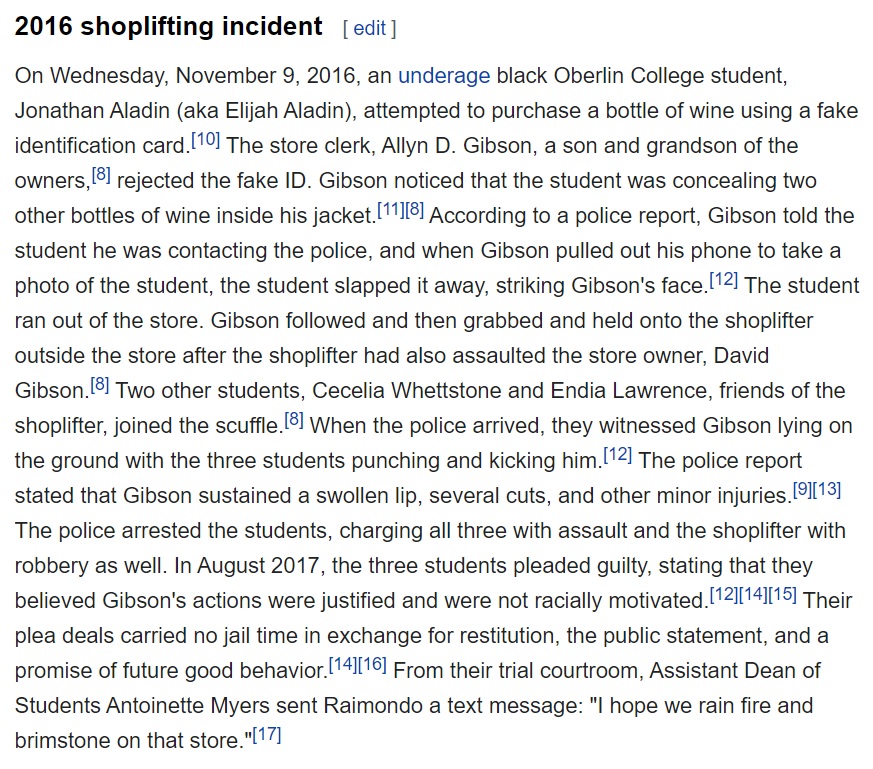Click the 2016 shoplifting incident heading
The image size is (873, 769).
coord(168,26)
